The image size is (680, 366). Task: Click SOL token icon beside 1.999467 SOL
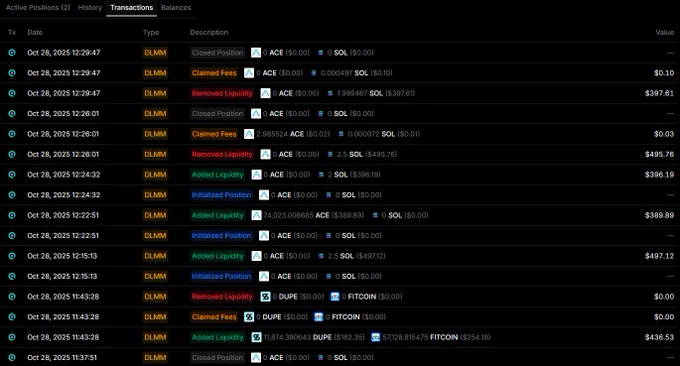point(330,93)
